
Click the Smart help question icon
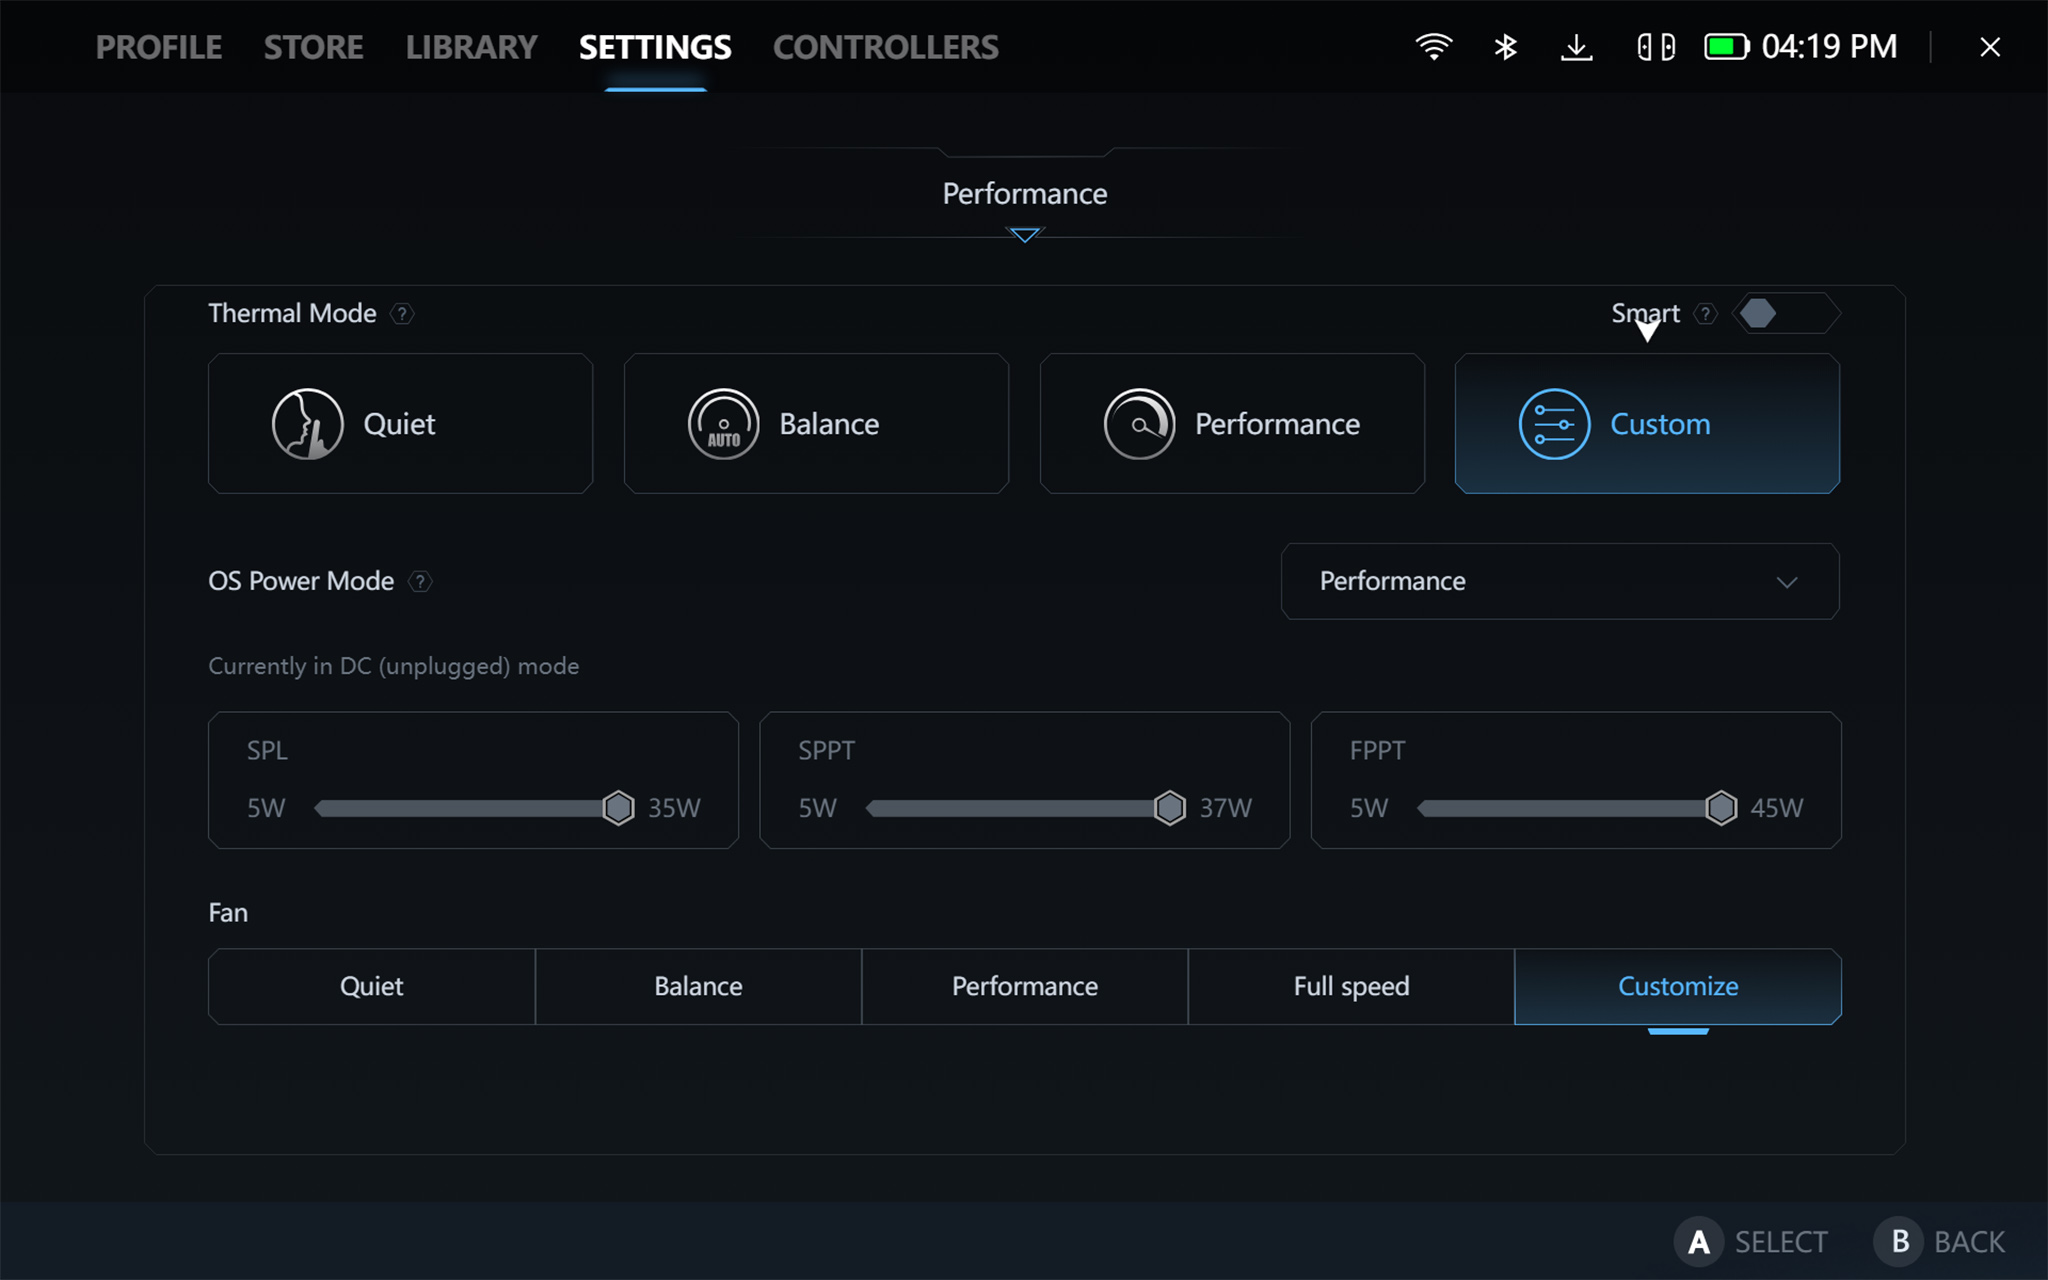coord(1706,314)
